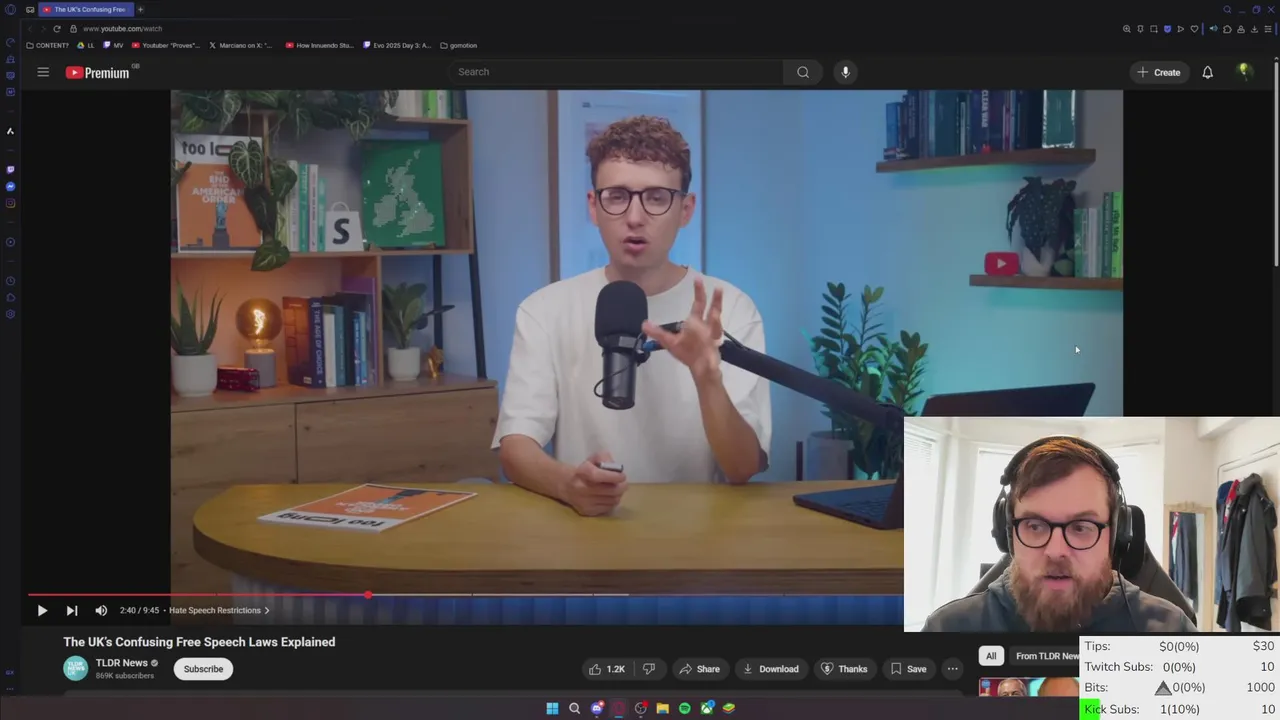Image resolution: width=1280 pixels, height=720 pixels.
Task: Open Messenger in the browser sidebar
Action: [10, 187]
